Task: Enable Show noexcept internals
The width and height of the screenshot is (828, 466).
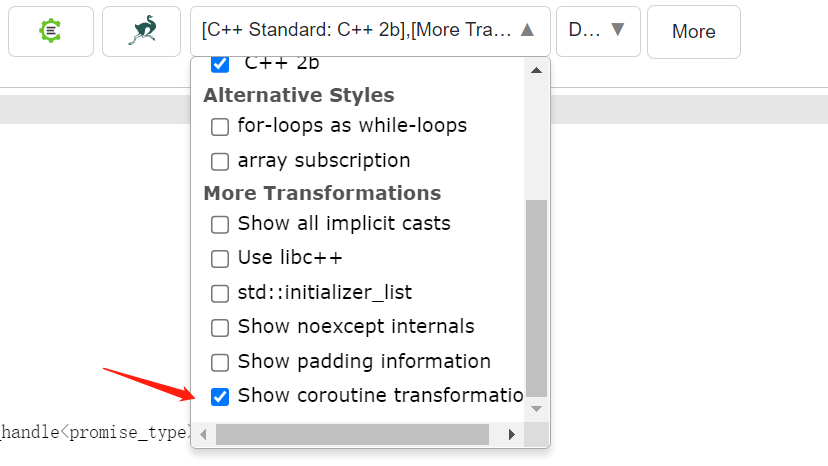Action: coord(220,328)
